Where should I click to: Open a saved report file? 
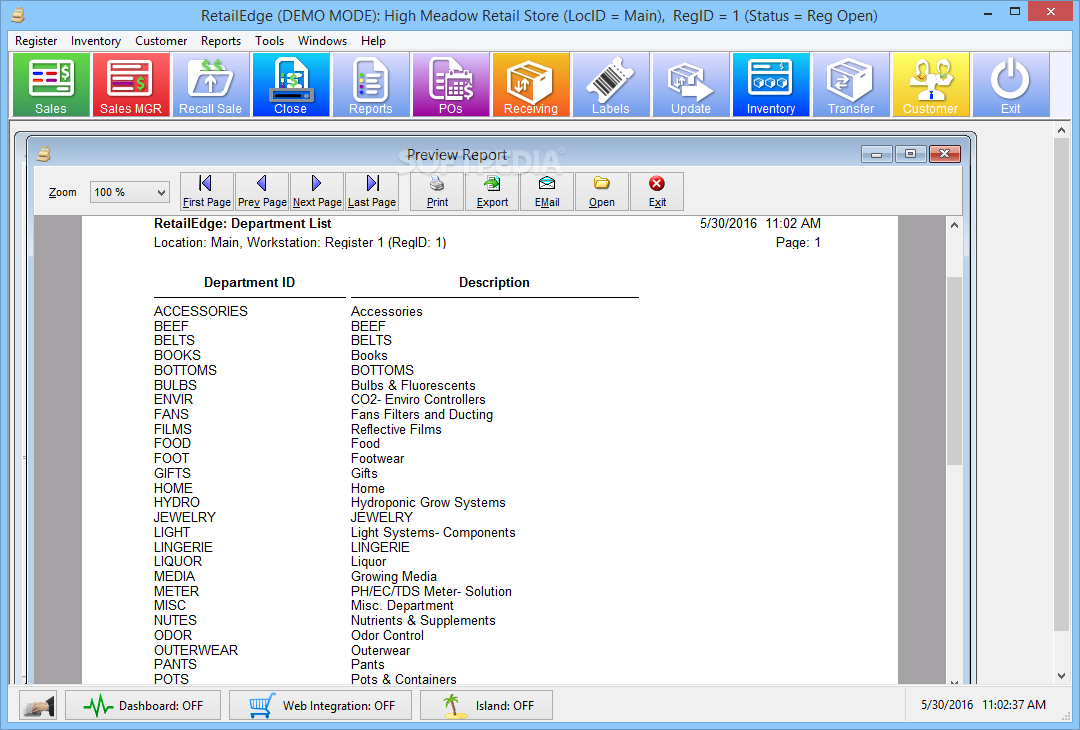point(602,191)
